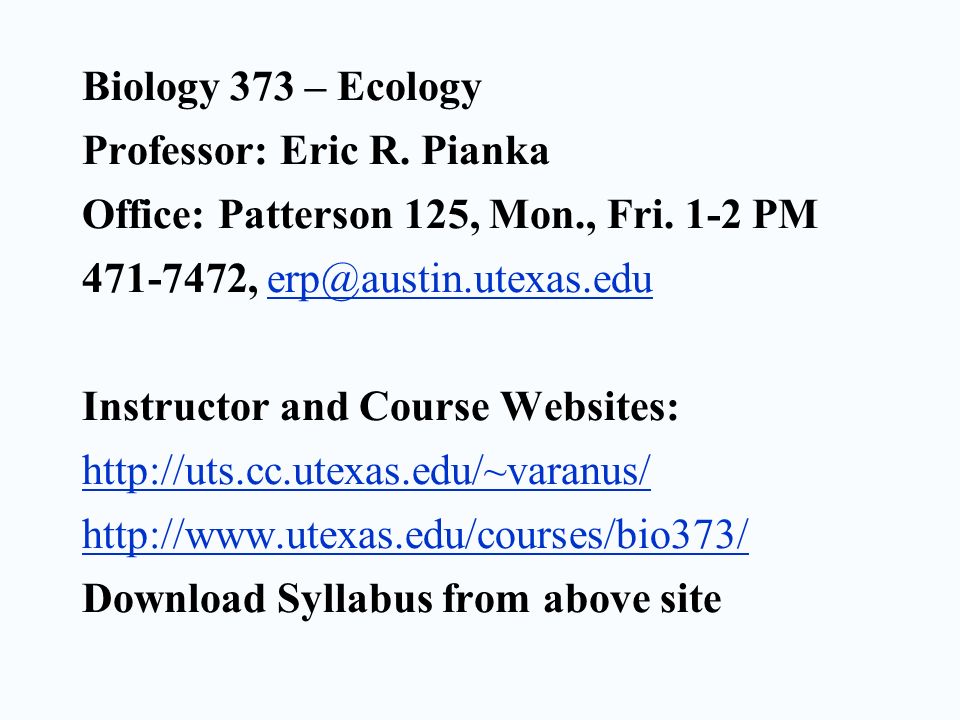Click the word Instructor in the heading
960x720 pixels.
tap(175, 407)
